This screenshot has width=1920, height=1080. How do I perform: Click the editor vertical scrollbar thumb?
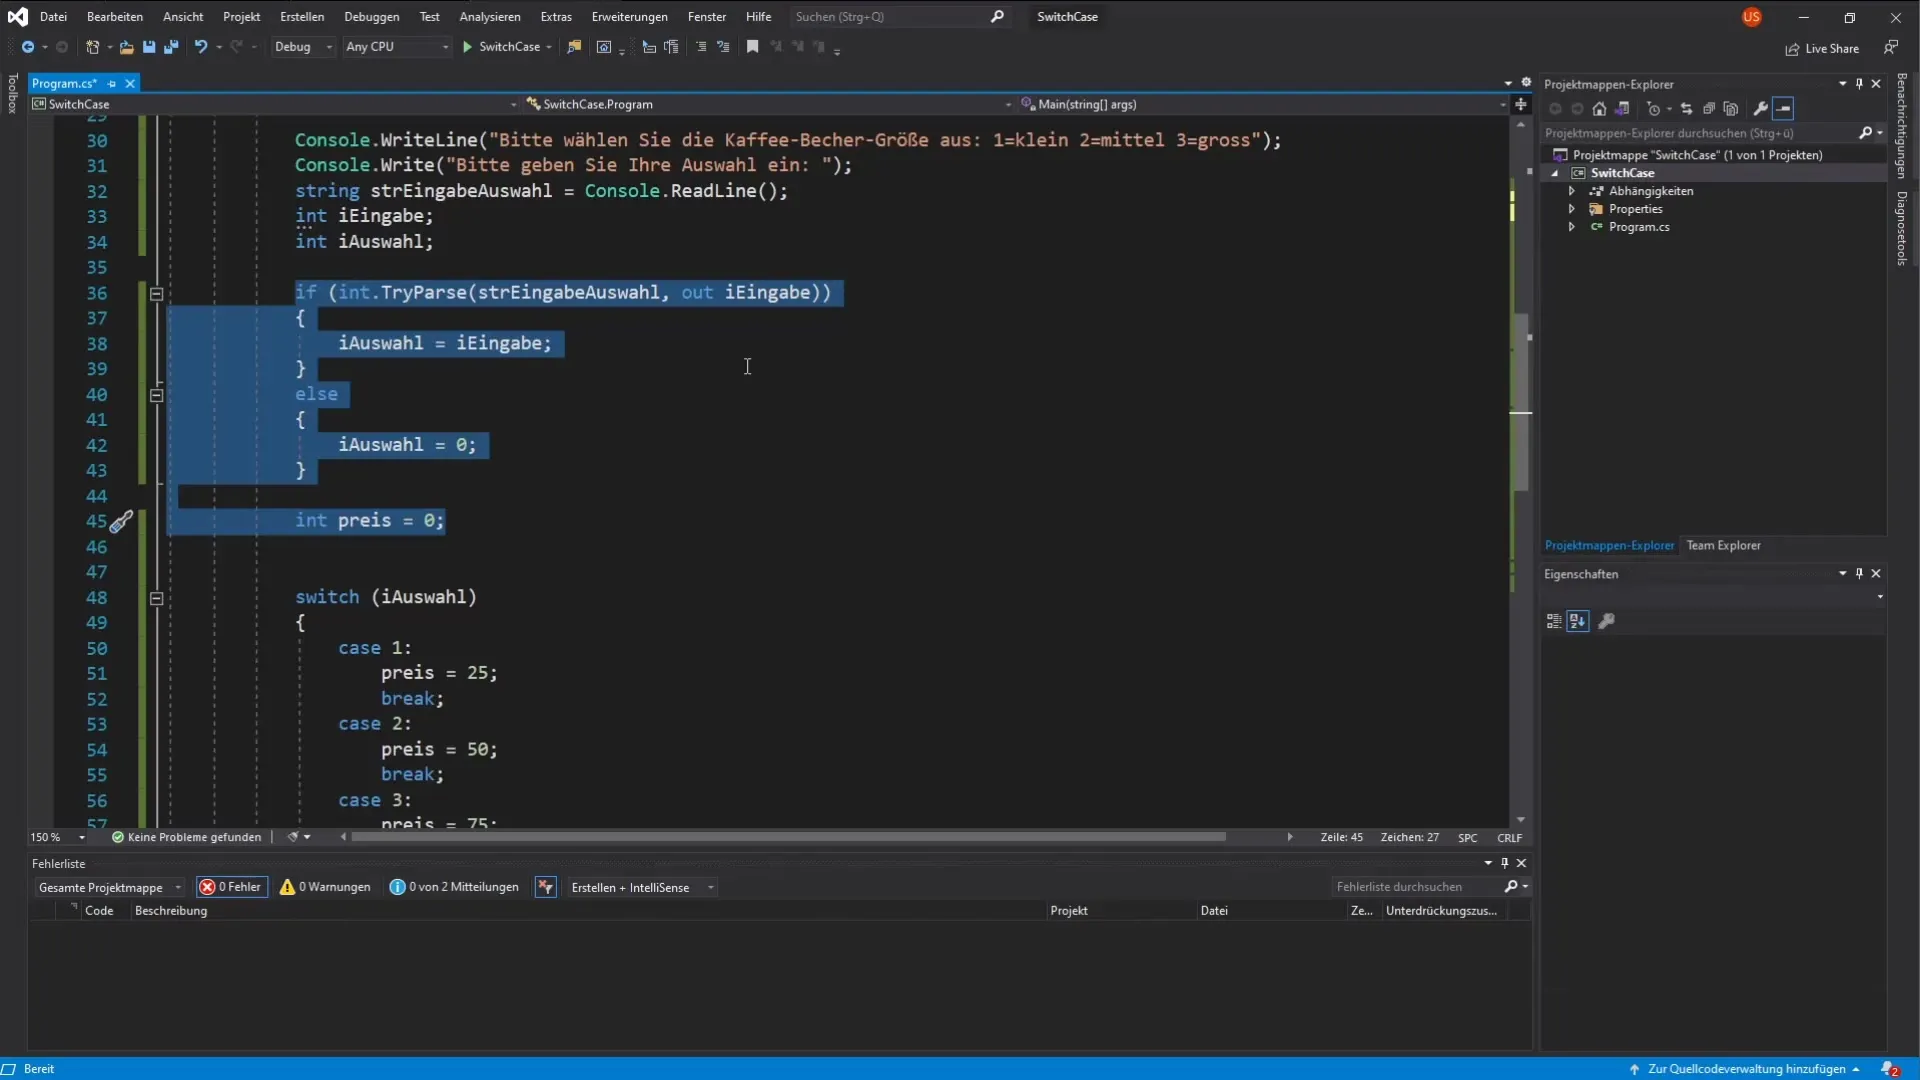pos(1521,401)
